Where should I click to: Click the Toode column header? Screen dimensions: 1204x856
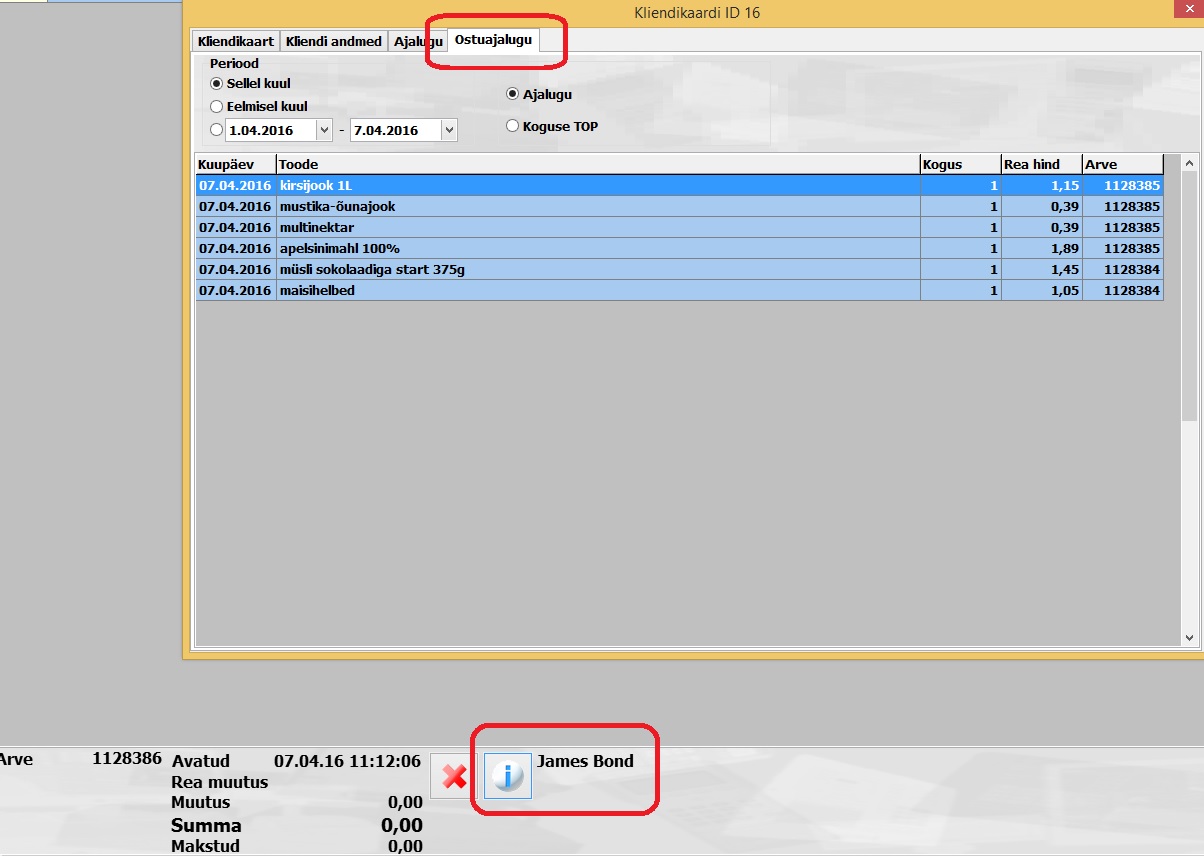597,164
